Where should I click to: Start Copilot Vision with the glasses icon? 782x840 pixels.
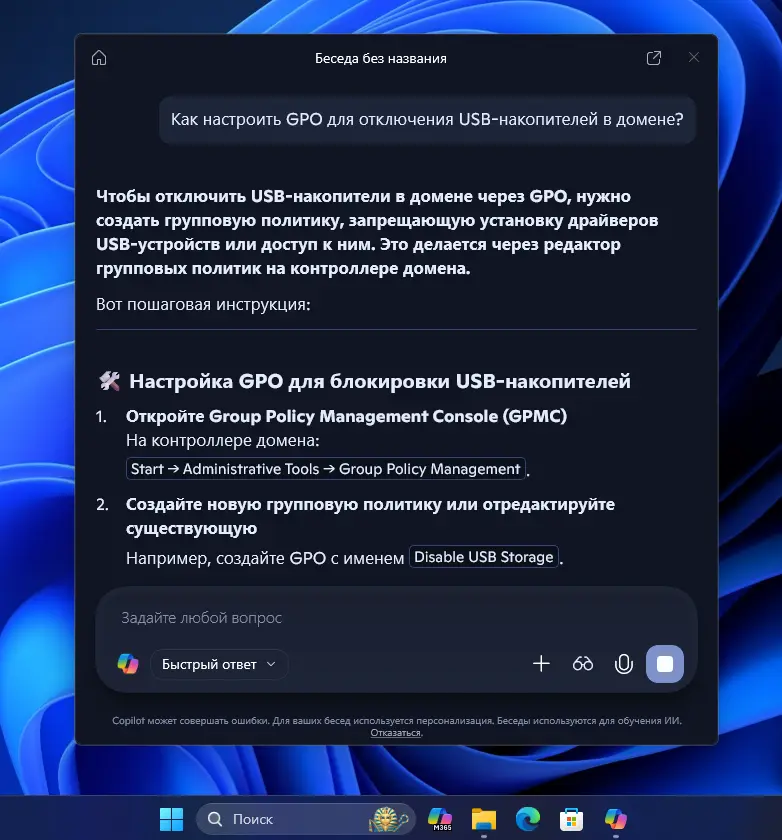point(583,664)
